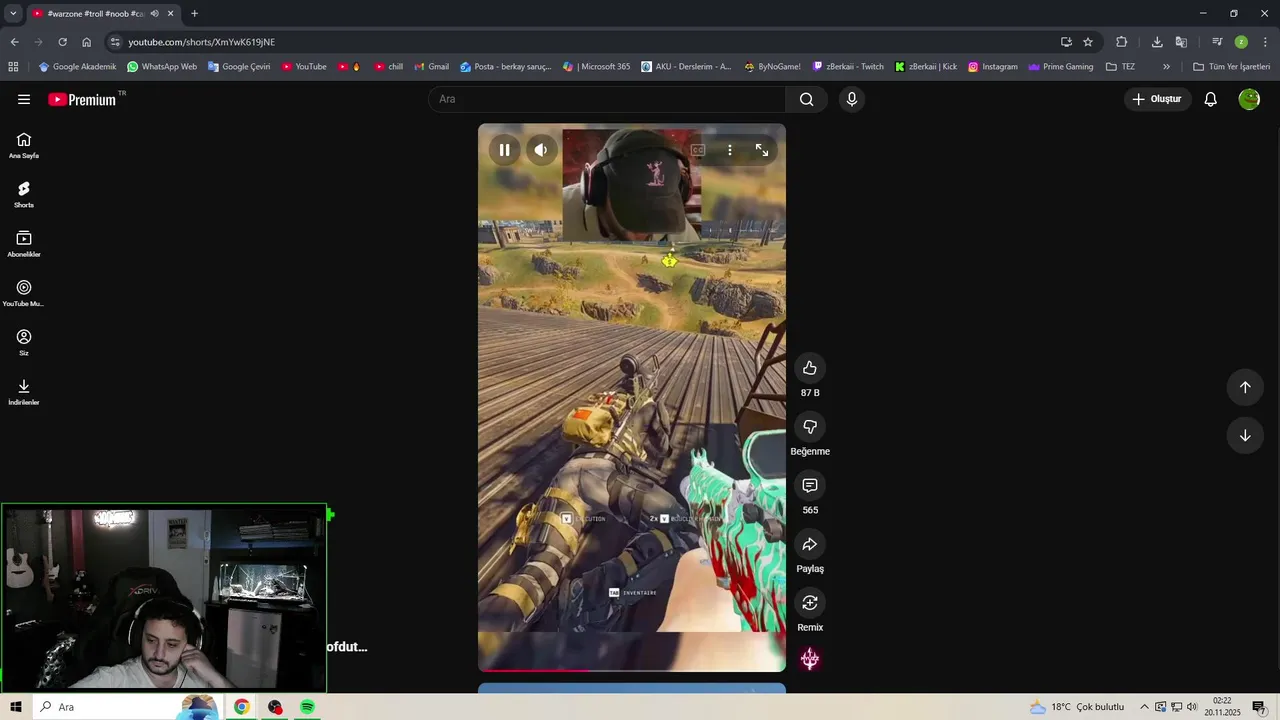This screenshot has height=720, width=1280.
Task: Open Chrome from the taskbar
Action: tap(241, 707)
